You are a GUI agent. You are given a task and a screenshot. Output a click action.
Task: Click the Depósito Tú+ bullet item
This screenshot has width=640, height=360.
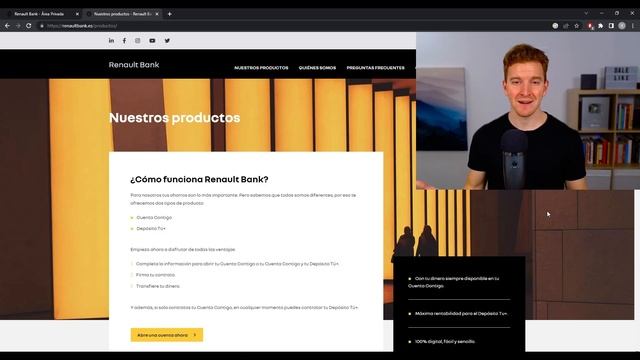[151, 229]
